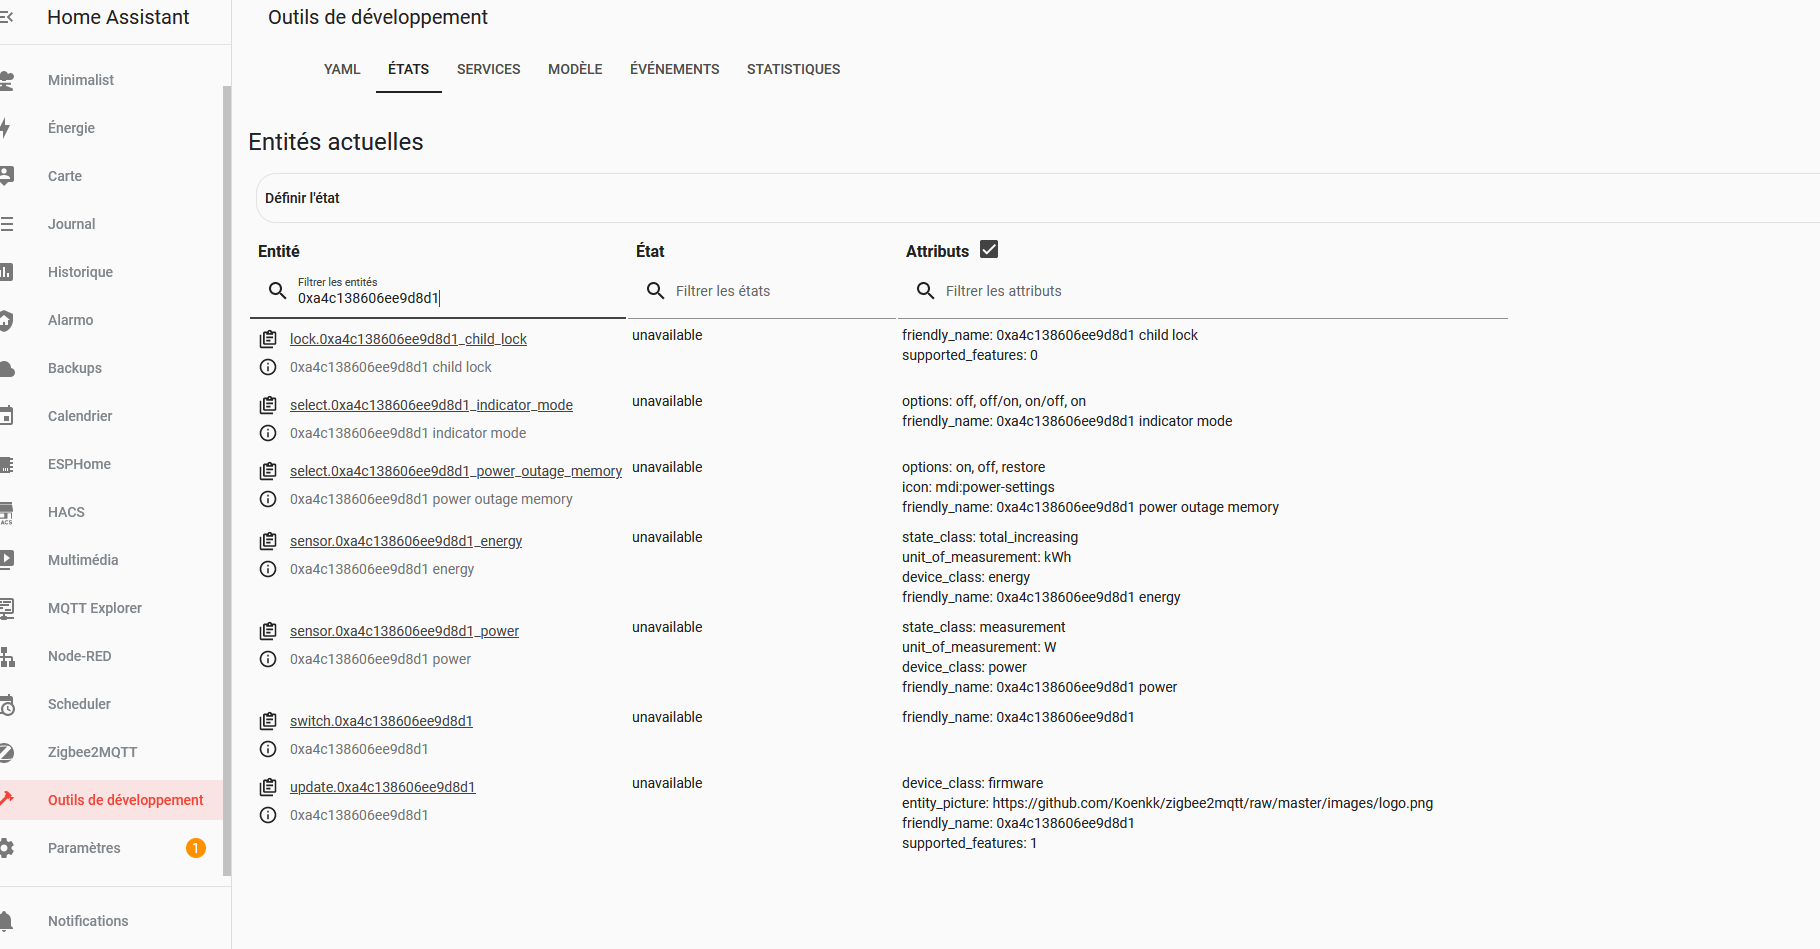Open Alarmo shield icon
The height and width of the screenshot is (949, 1820).
[x=6, y=320]
